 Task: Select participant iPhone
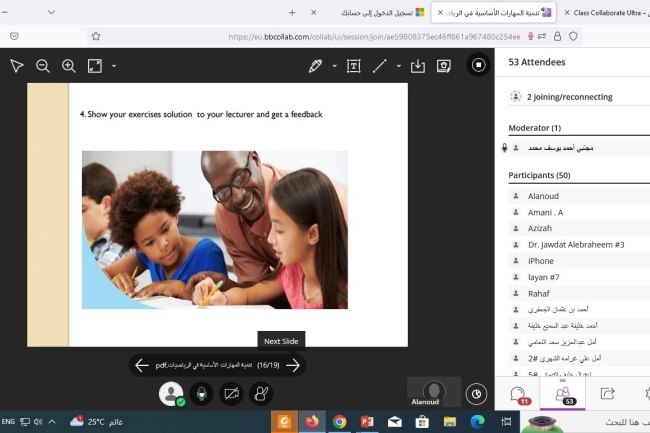[x=579, y=261]
